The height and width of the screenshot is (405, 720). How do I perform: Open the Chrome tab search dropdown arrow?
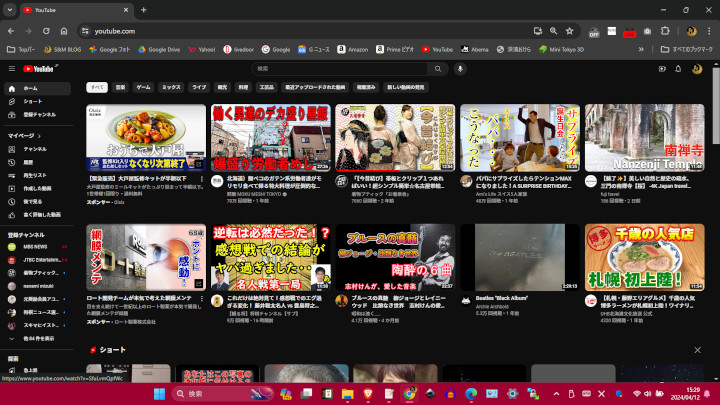(x=10, y=10)
